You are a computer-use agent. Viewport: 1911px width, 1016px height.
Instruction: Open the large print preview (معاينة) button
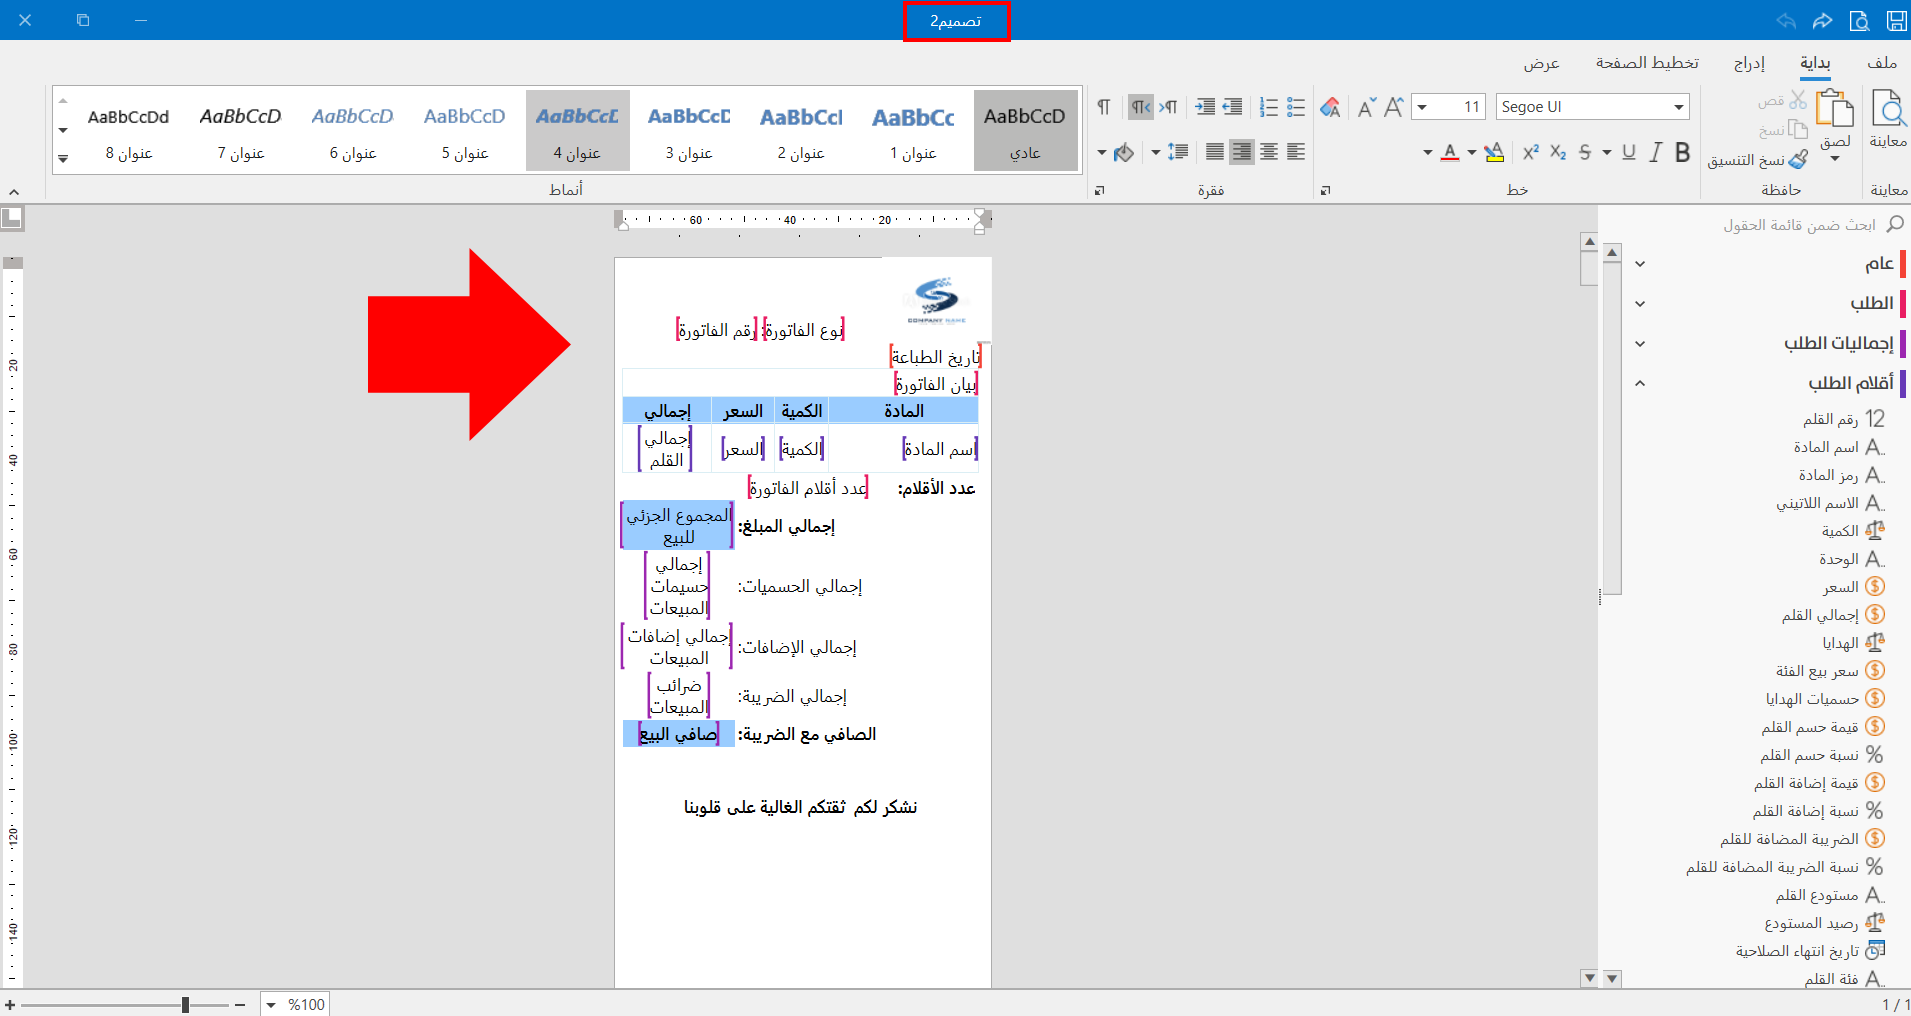tap(1888, 118)
